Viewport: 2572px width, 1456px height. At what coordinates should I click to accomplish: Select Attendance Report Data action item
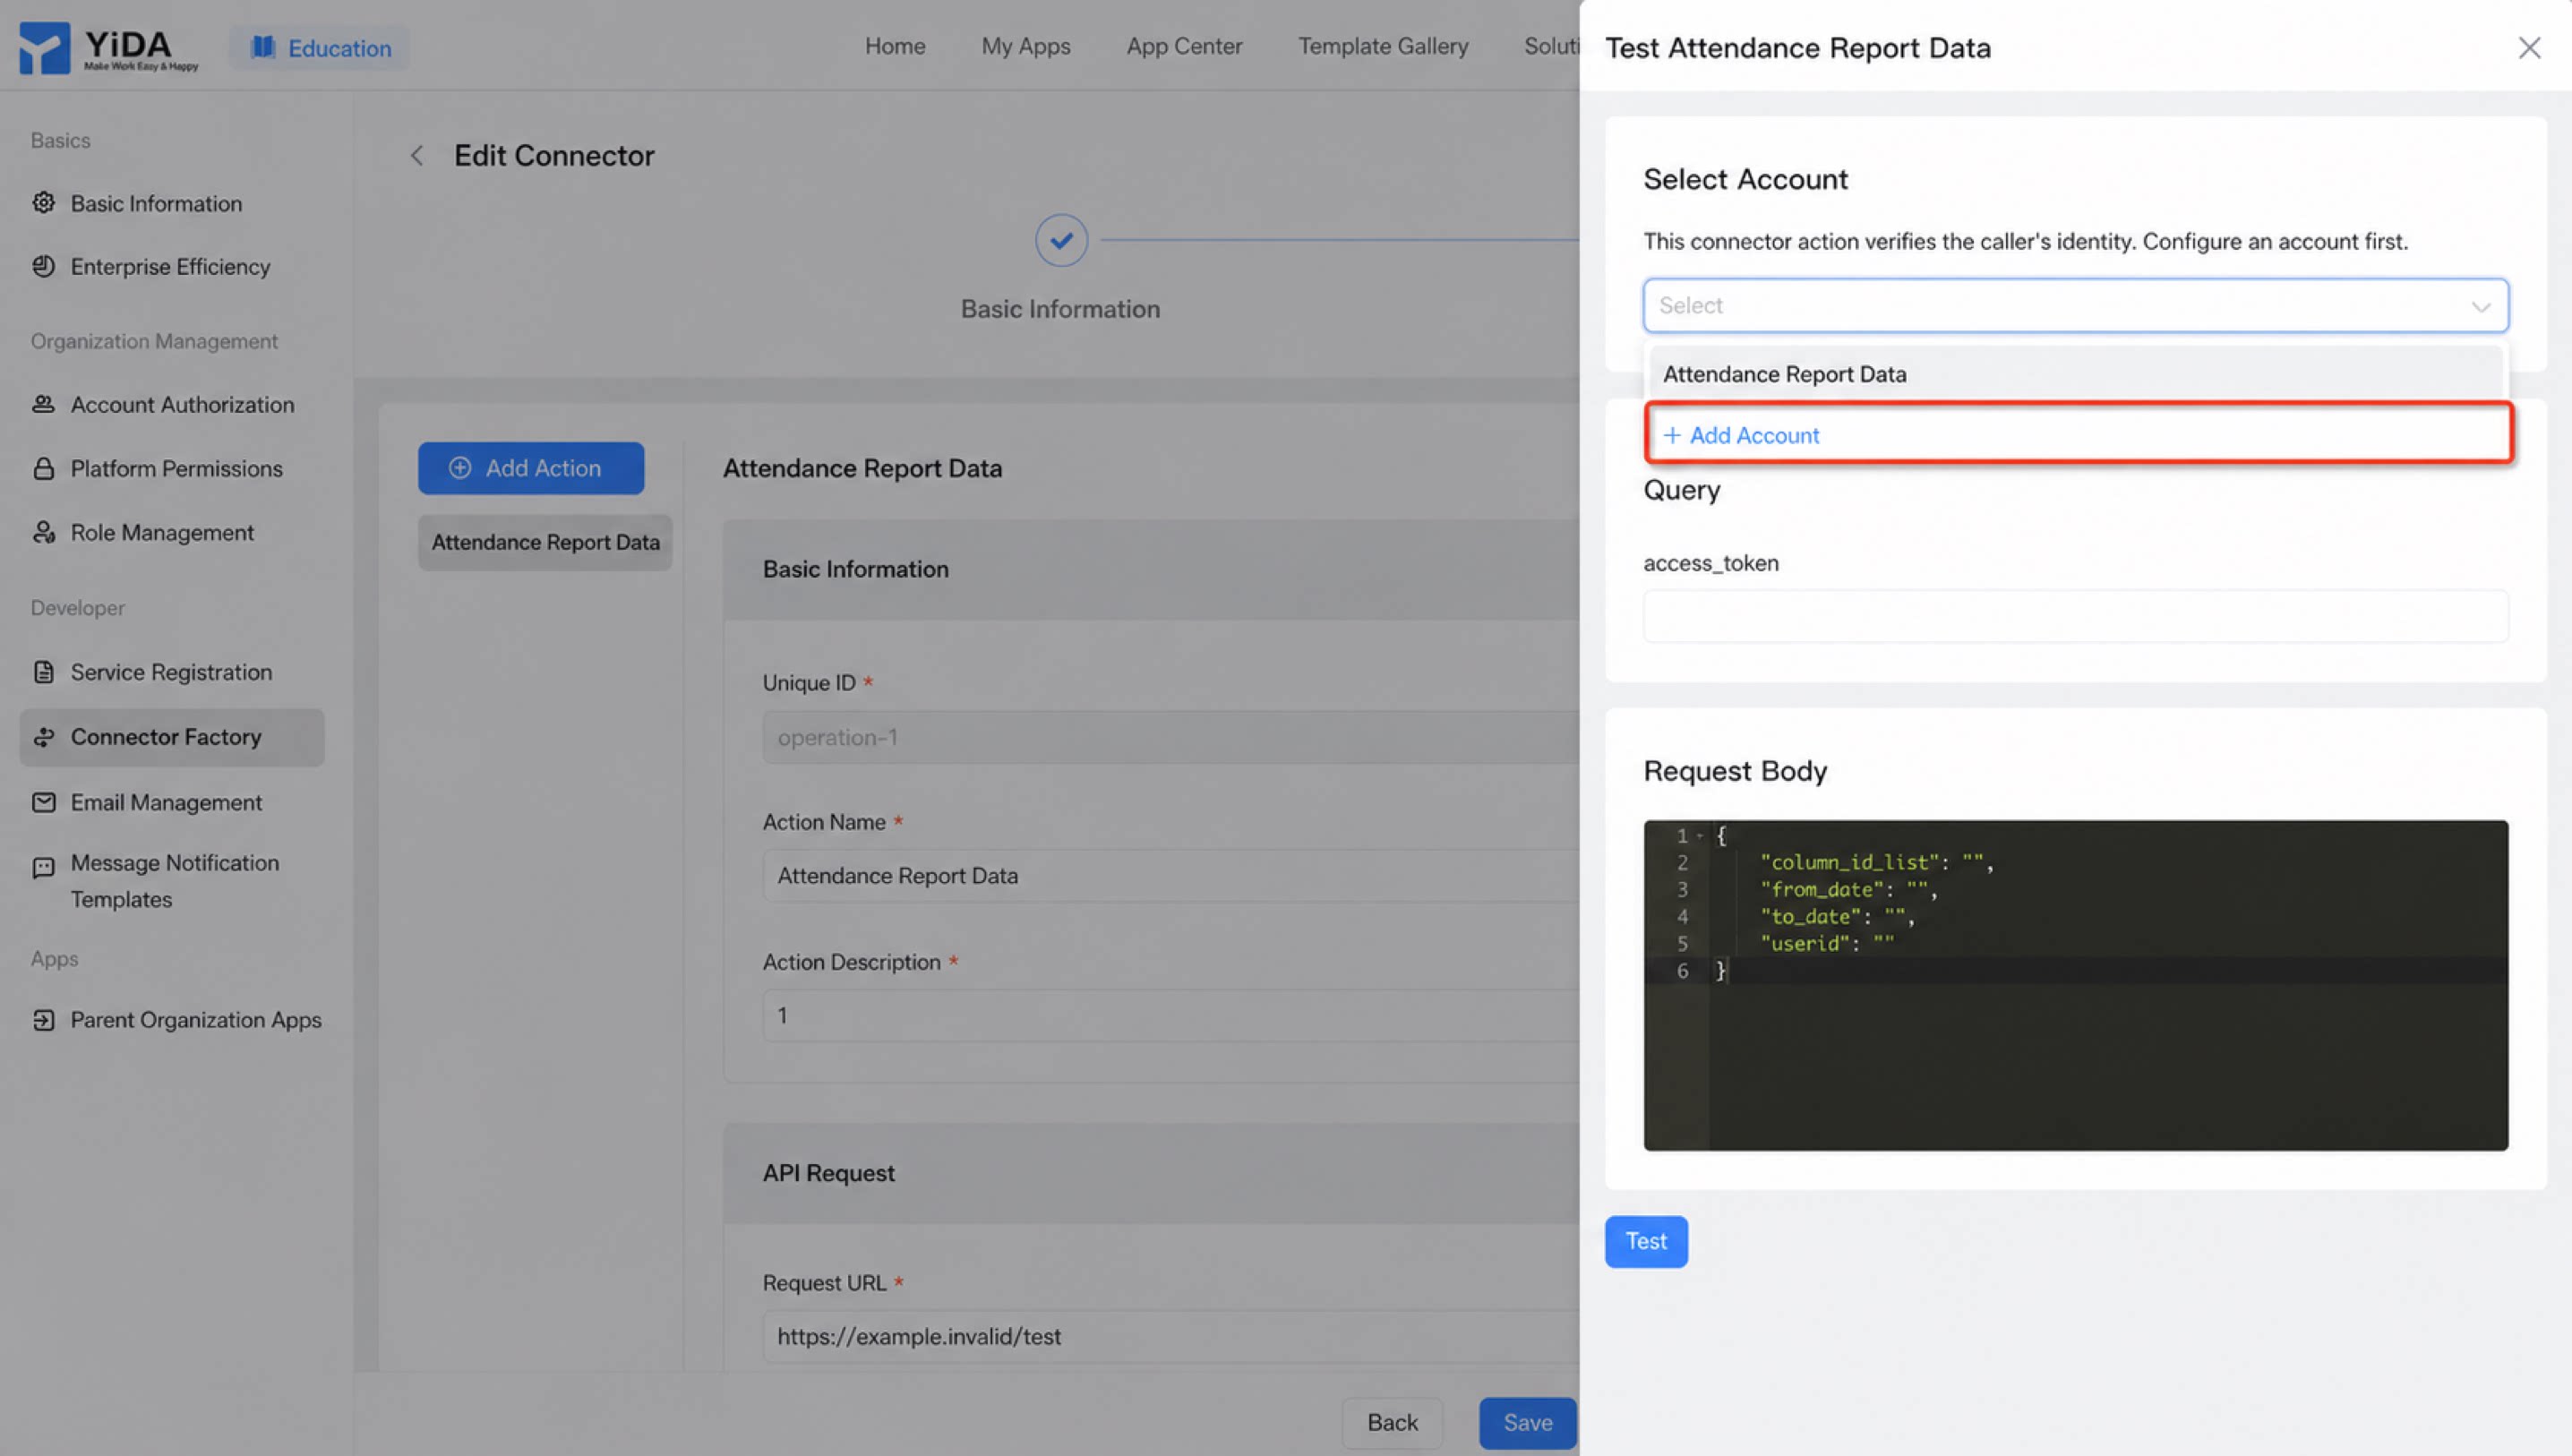(545, 542)
